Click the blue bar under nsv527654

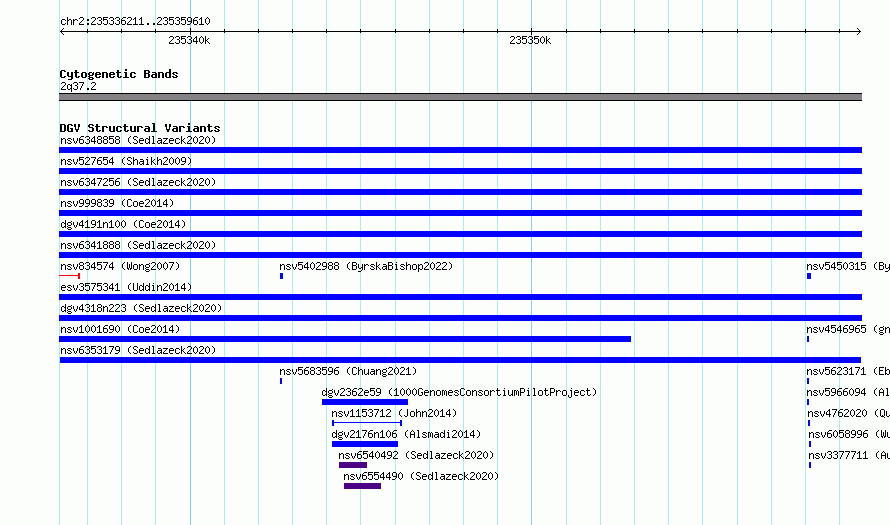(x=461, y=171)
